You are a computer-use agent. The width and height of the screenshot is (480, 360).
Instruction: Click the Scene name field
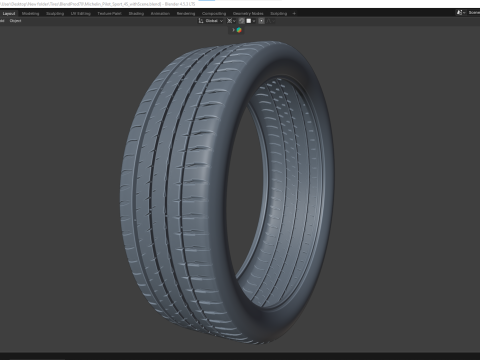[474, 13]
